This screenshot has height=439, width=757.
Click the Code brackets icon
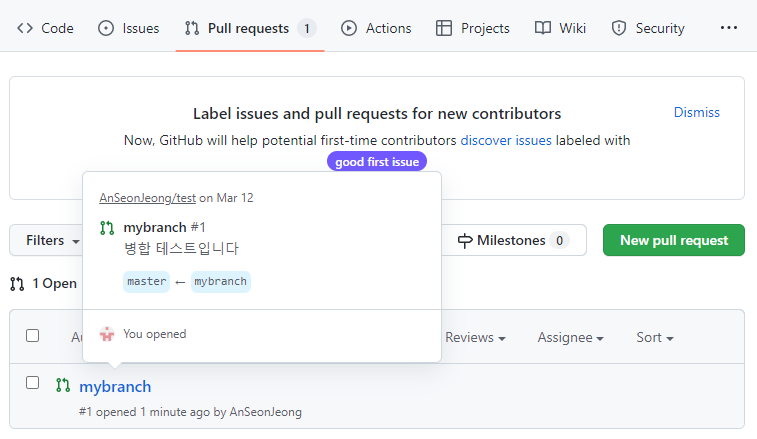[x=26, y=28]
